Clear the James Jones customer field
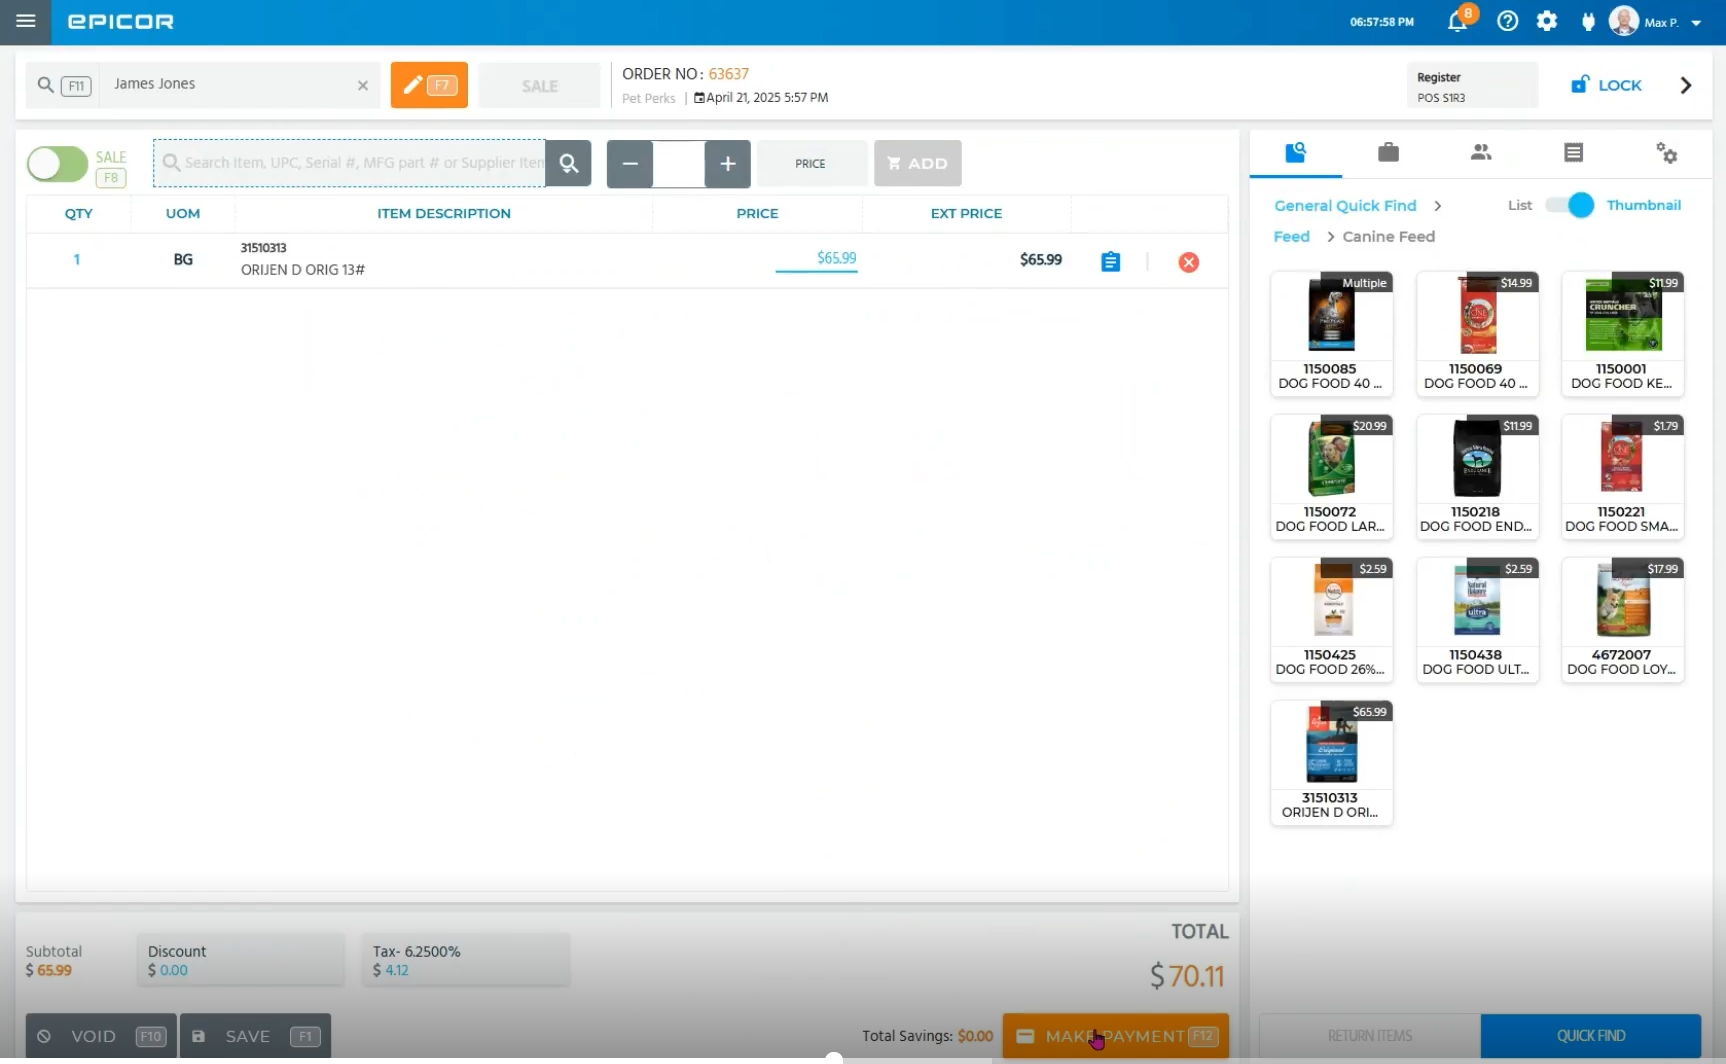Screen dimensions: 1726x1064 pyautogui.click(x=363, y=86)
